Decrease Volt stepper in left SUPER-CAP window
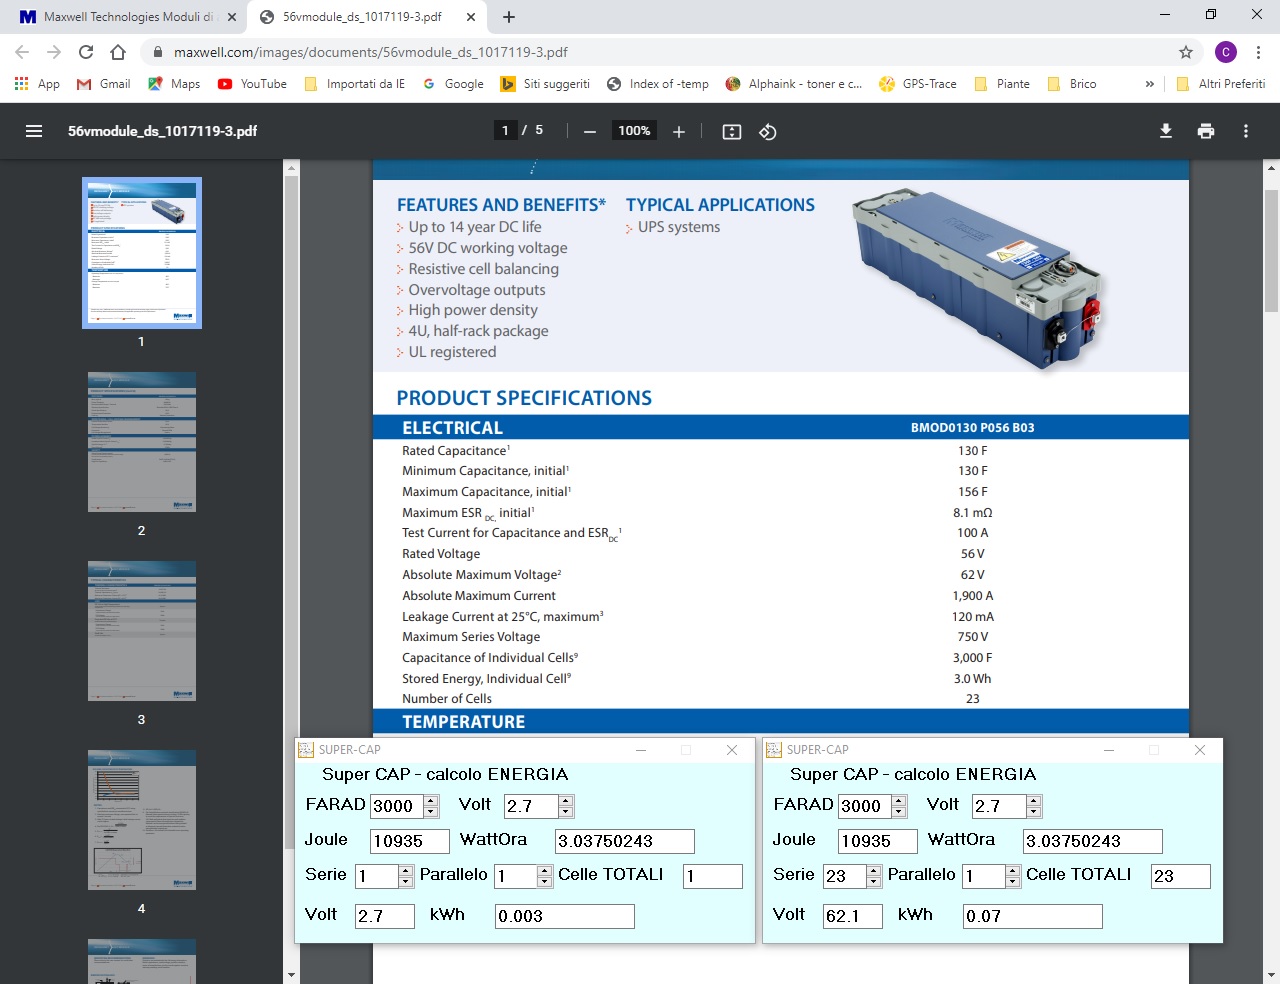 [566, 812]
